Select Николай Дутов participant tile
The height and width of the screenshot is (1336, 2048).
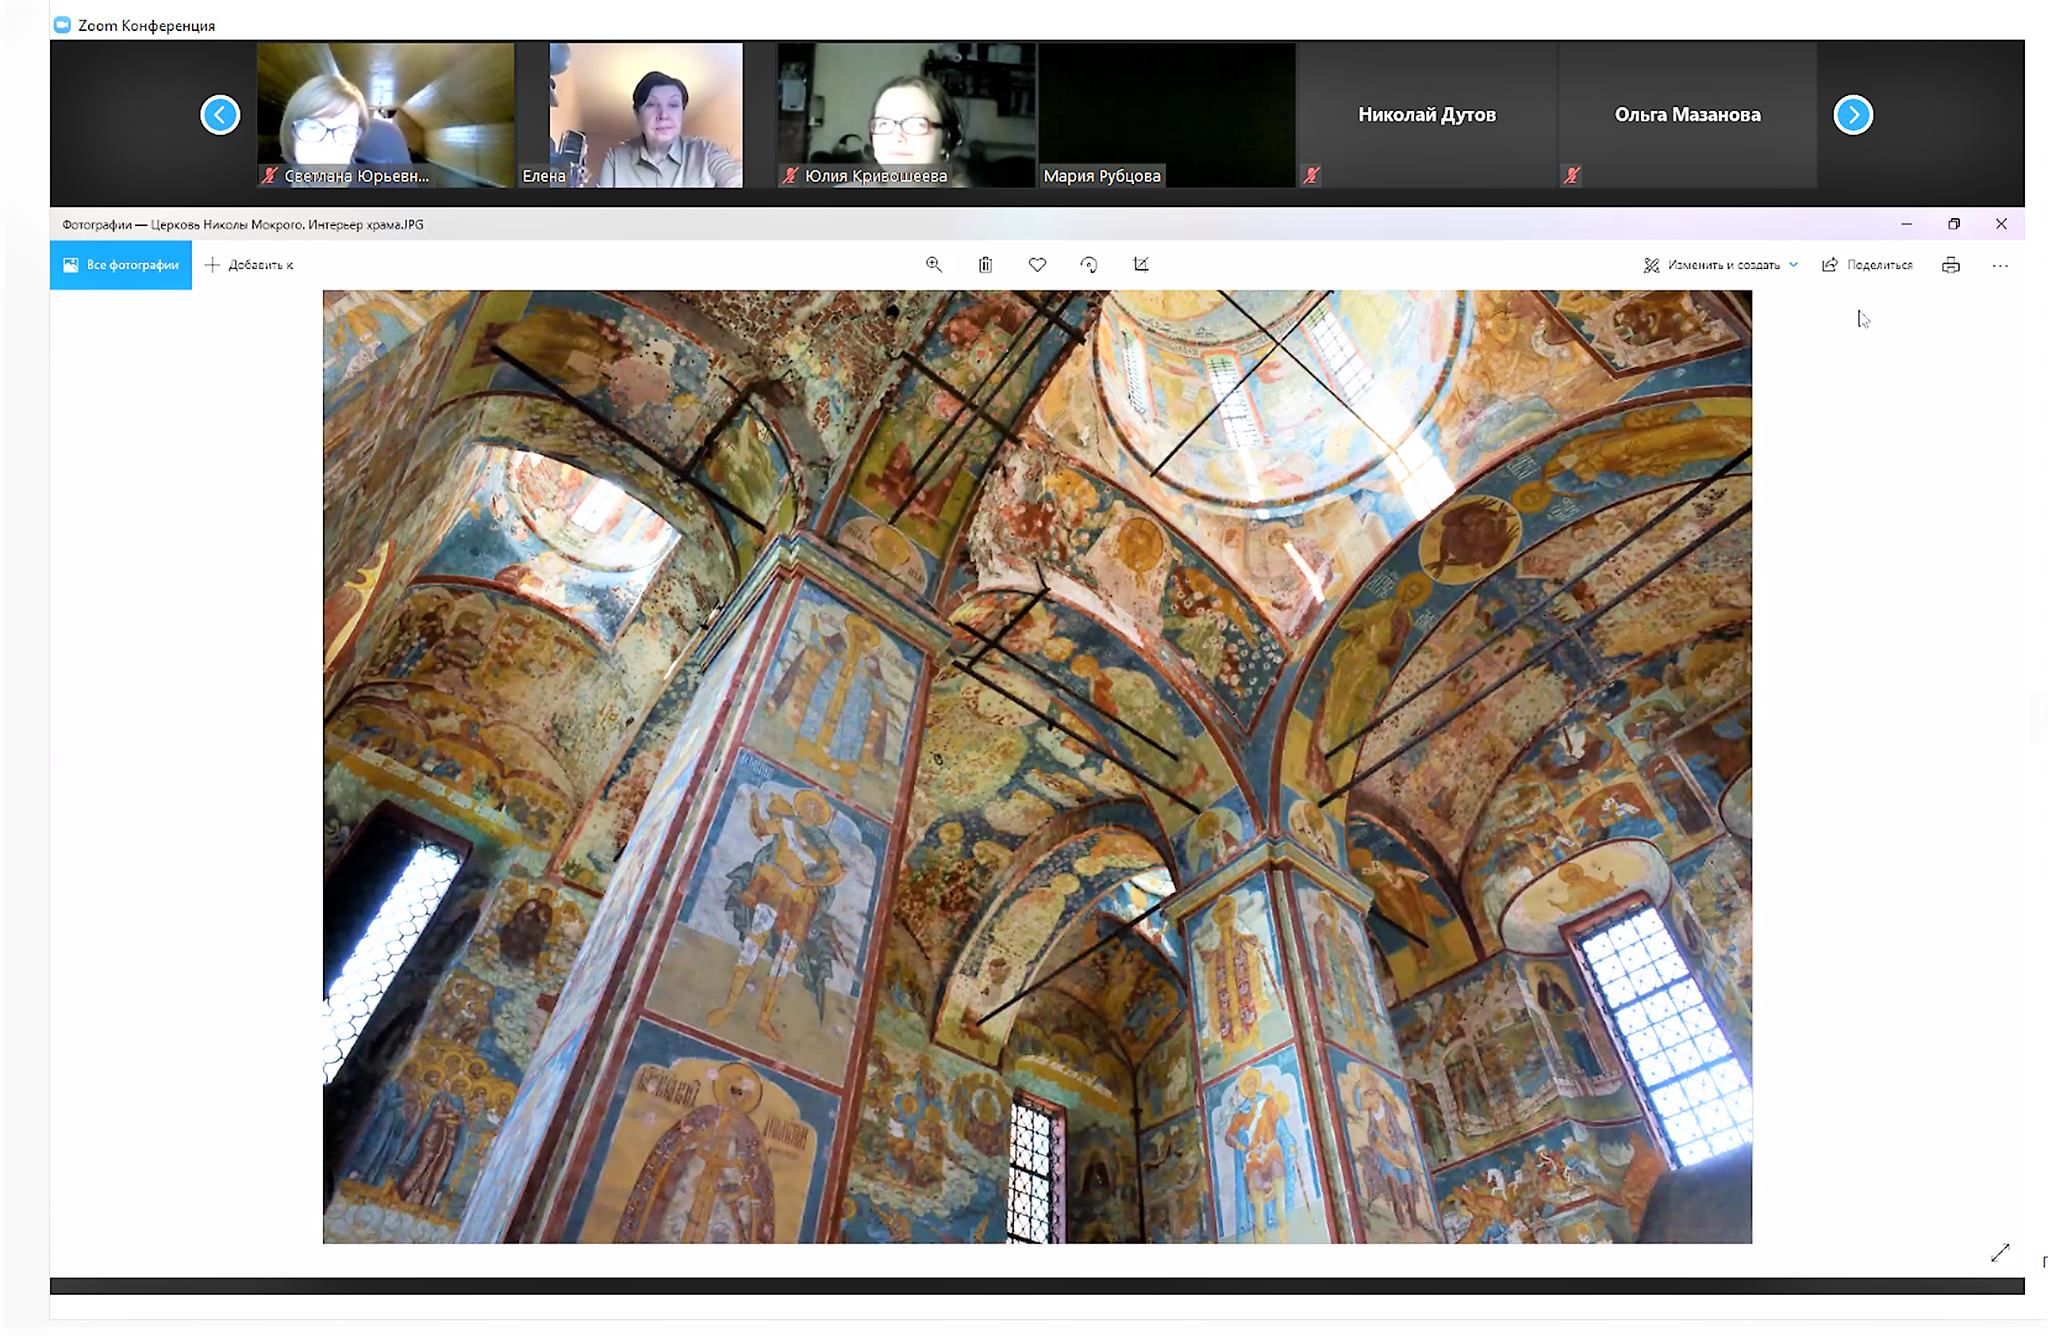click(1427, 114)
